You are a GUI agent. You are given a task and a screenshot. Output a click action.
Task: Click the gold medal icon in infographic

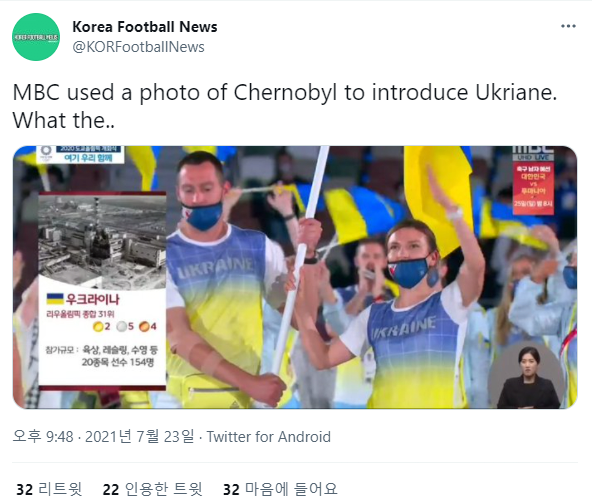tap(98, 326)
